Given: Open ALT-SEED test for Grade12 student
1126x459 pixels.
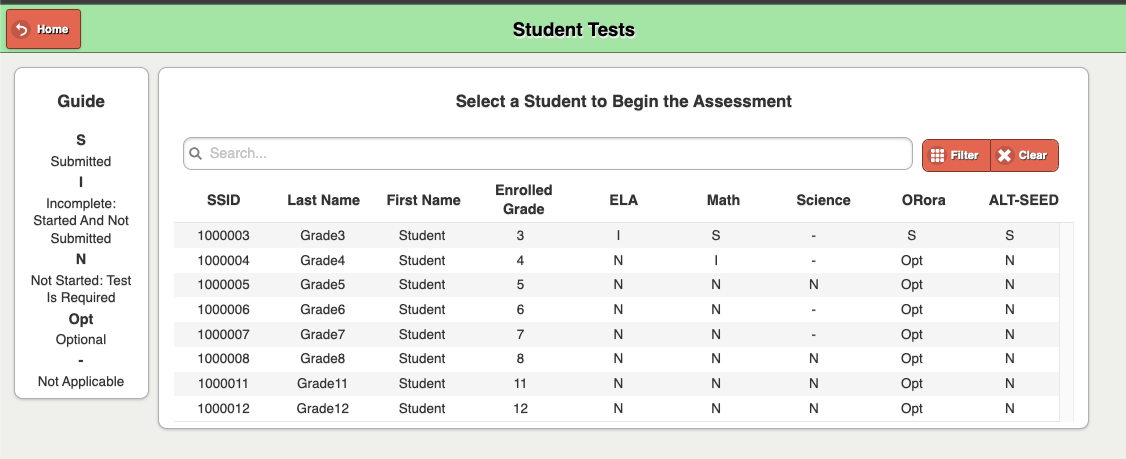Looking at the screenshot, I should [1009, 409].
